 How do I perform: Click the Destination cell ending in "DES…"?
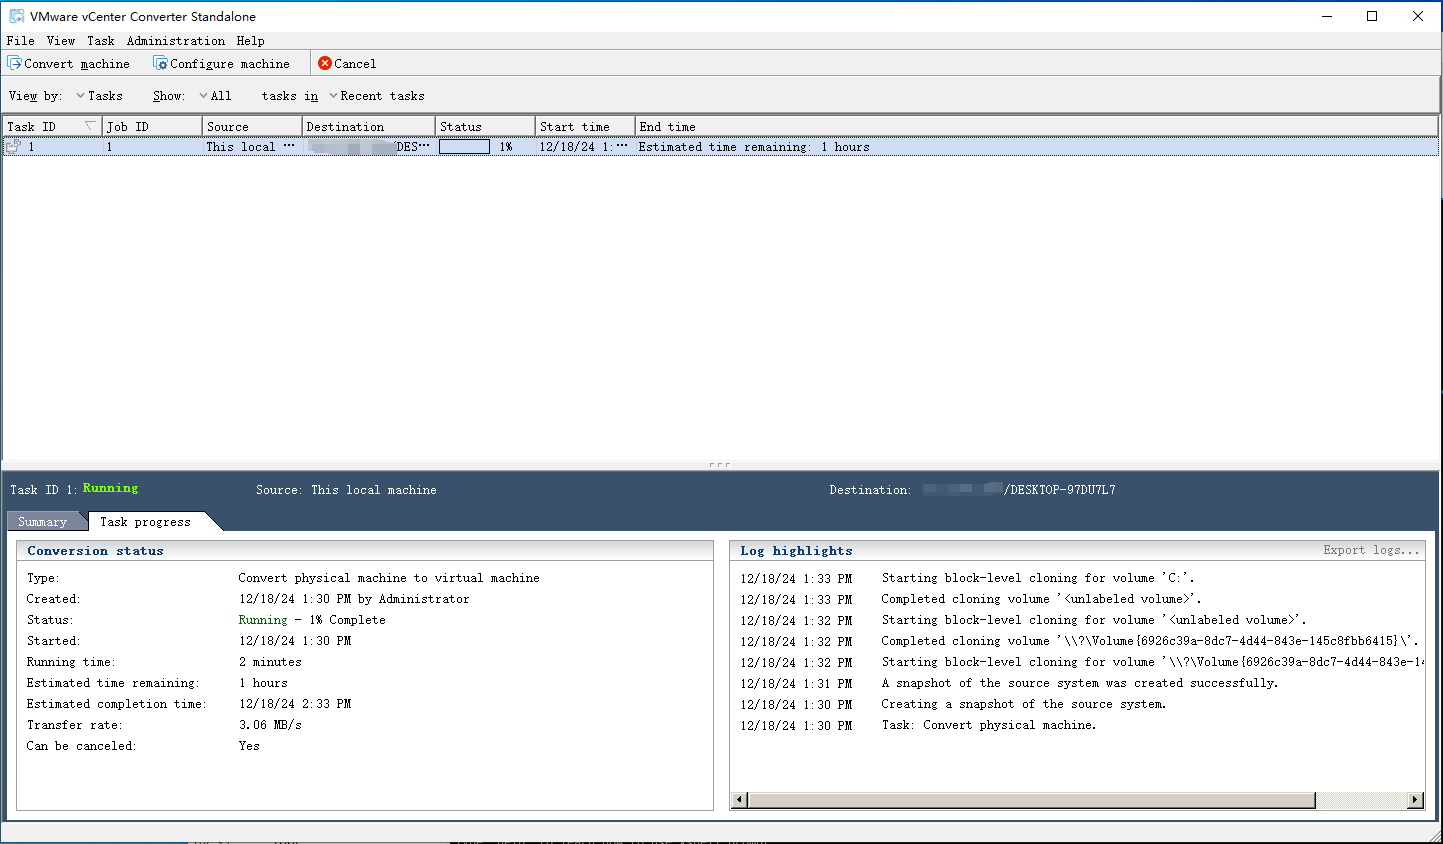(x=369, y=147)
